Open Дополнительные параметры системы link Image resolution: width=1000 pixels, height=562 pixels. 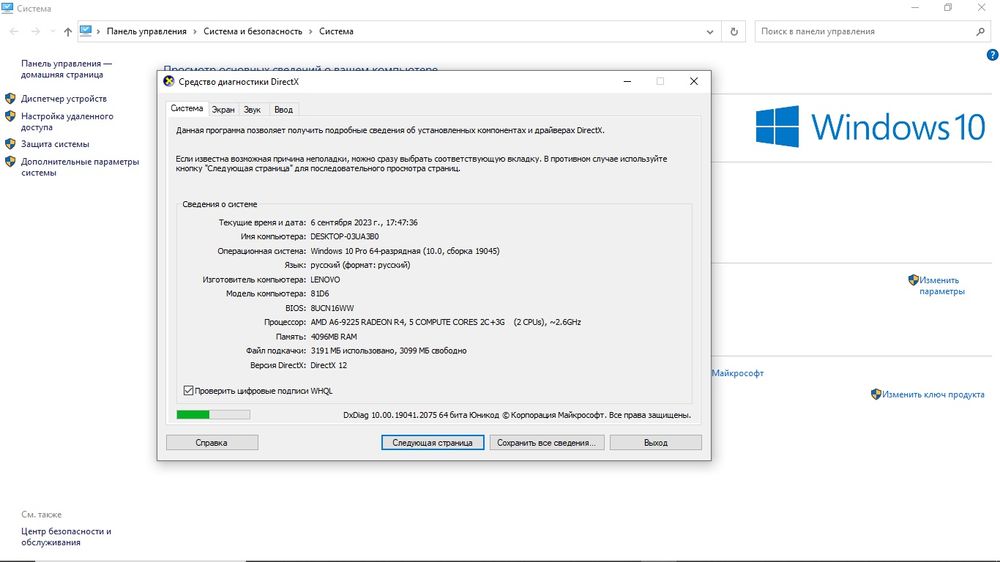tap(80, 167)
